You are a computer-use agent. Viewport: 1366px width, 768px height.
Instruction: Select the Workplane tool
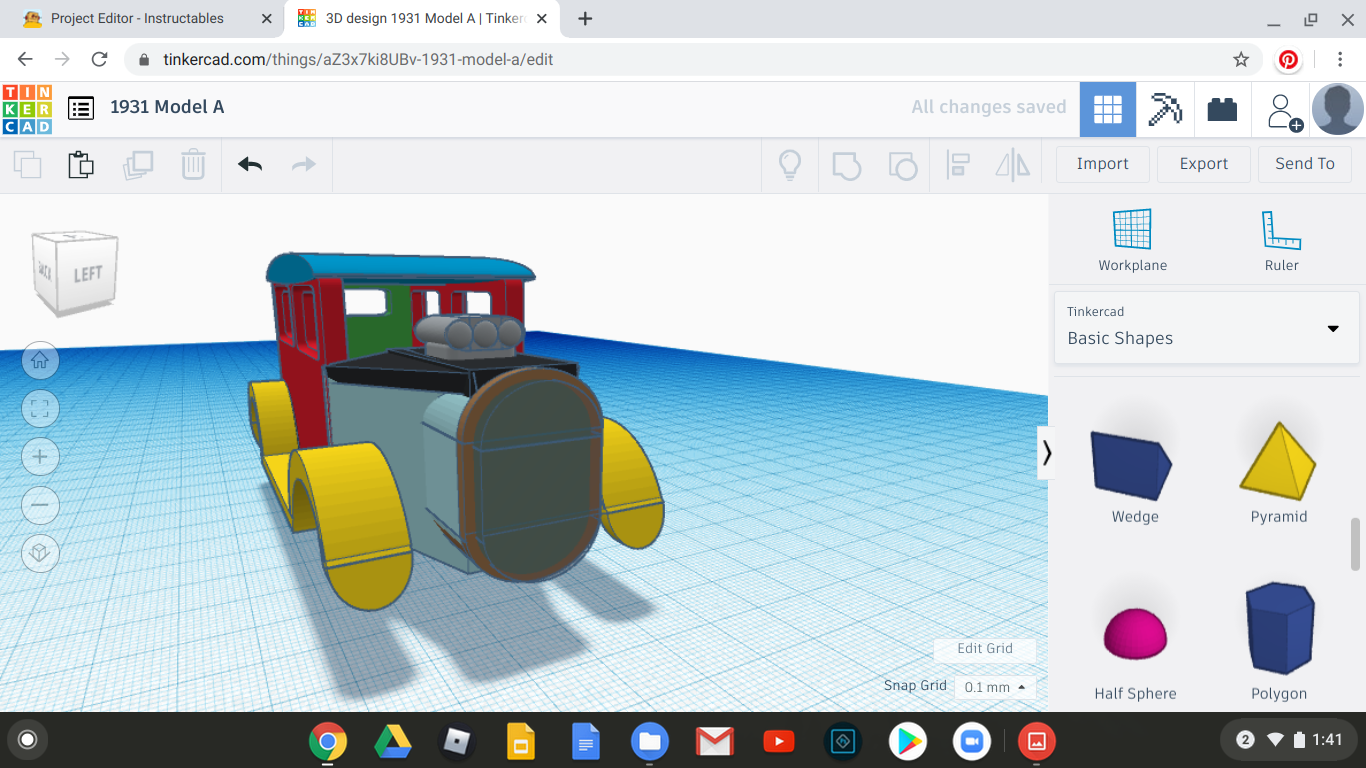click(x=1132, y=238)
